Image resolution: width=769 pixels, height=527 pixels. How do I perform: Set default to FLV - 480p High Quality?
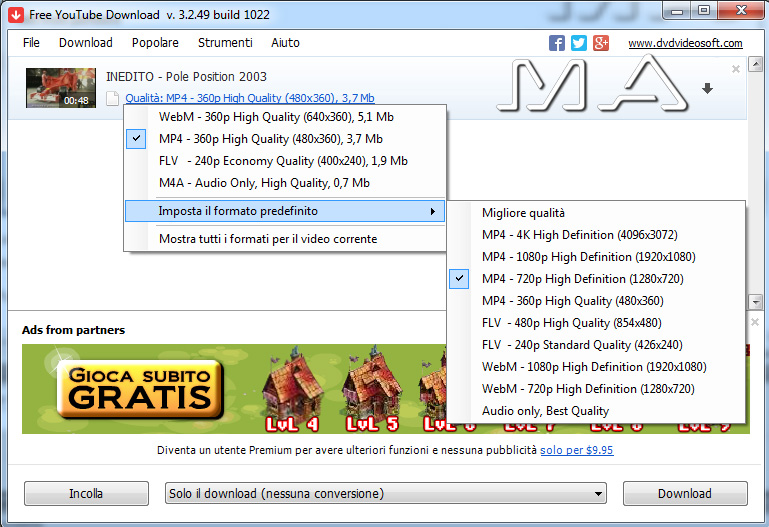[596, 323]
